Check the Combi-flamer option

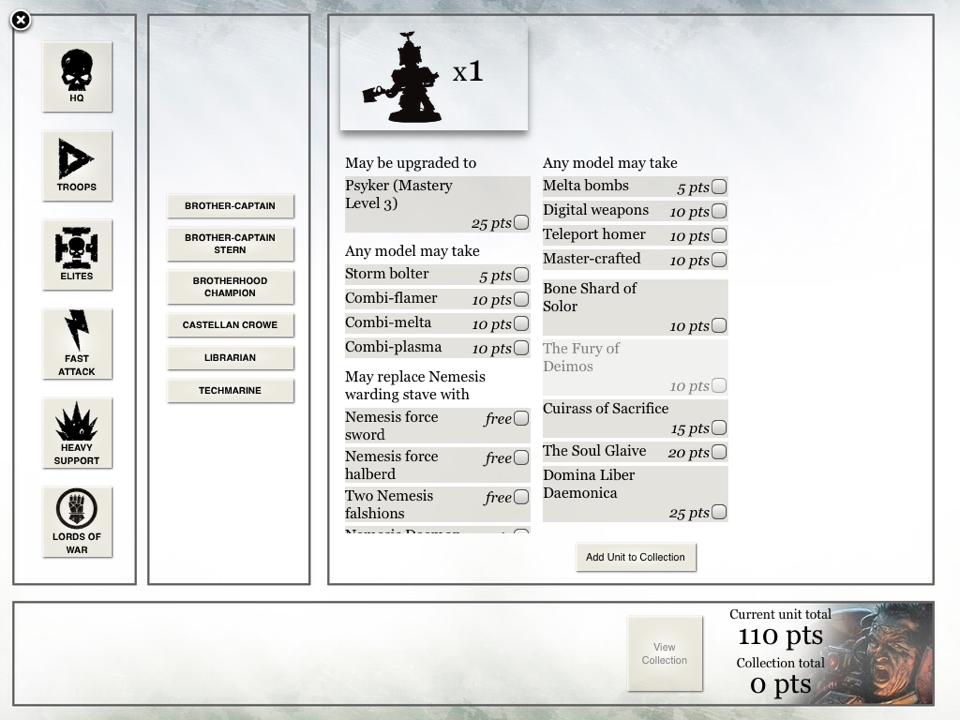[x=522, y=299]
